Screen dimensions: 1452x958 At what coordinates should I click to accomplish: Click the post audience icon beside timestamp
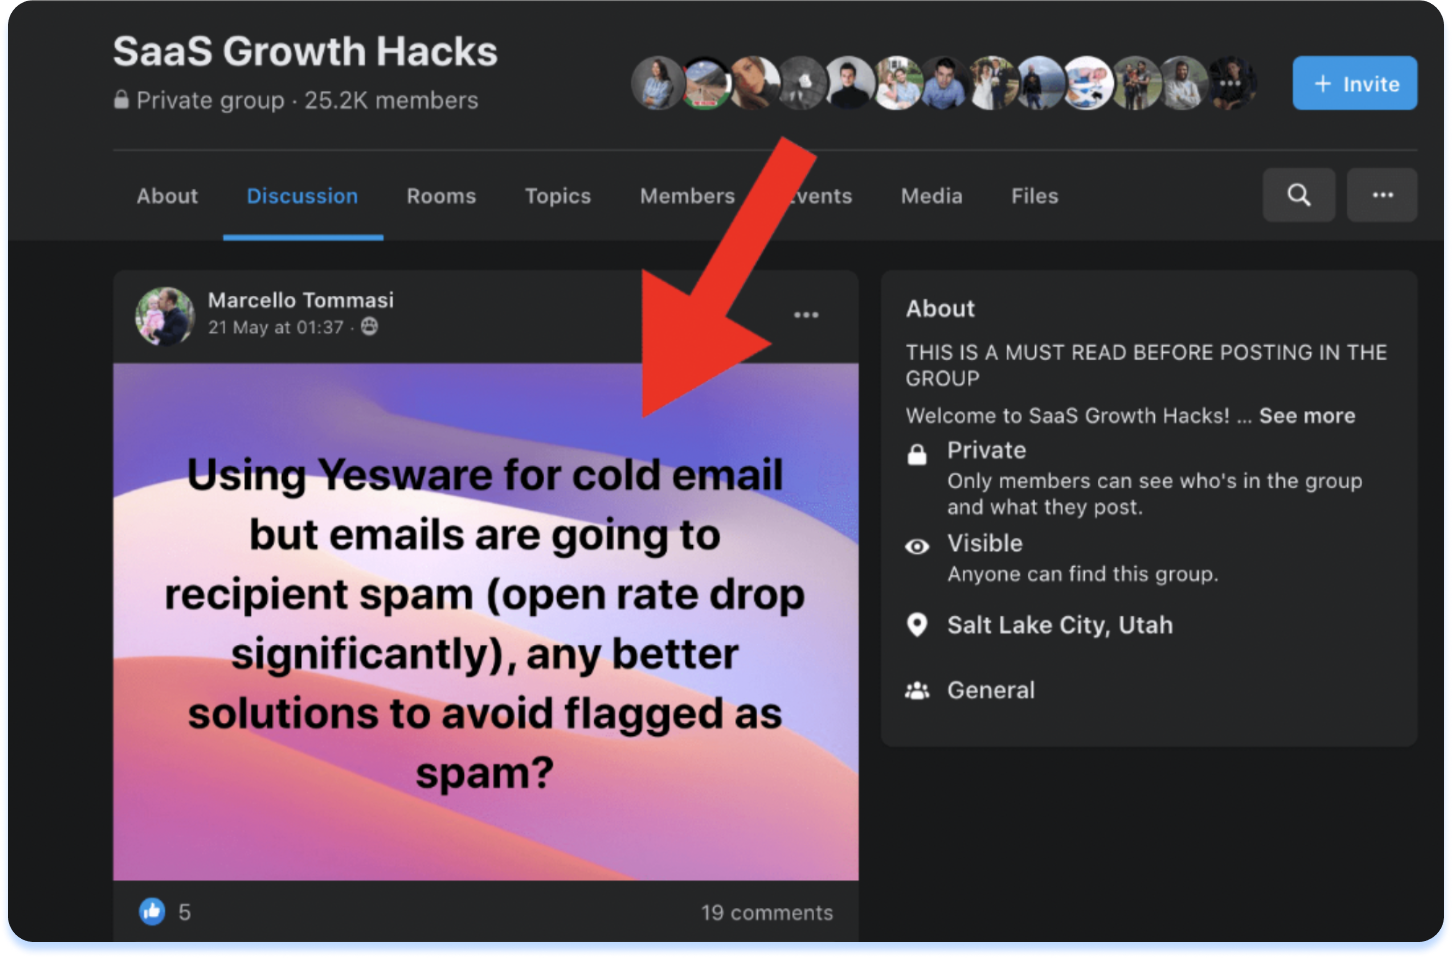click(x=370, y=327)
